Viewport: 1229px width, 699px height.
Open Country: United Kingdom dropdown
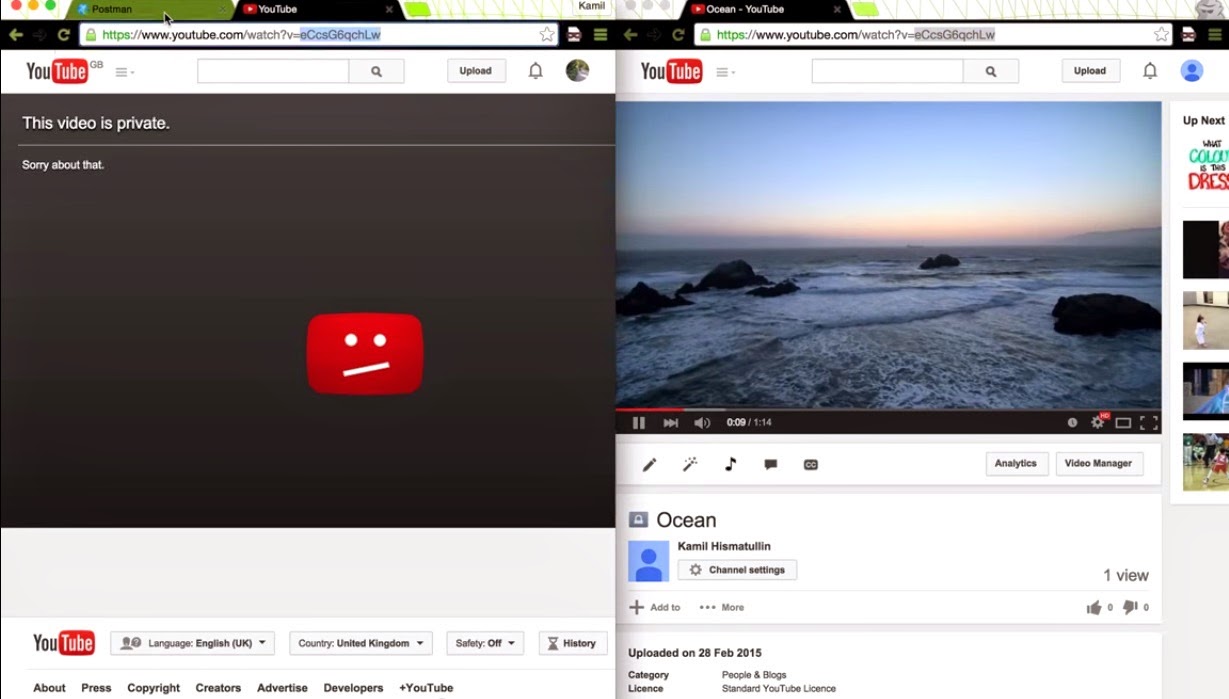click(x=361, y=643)
